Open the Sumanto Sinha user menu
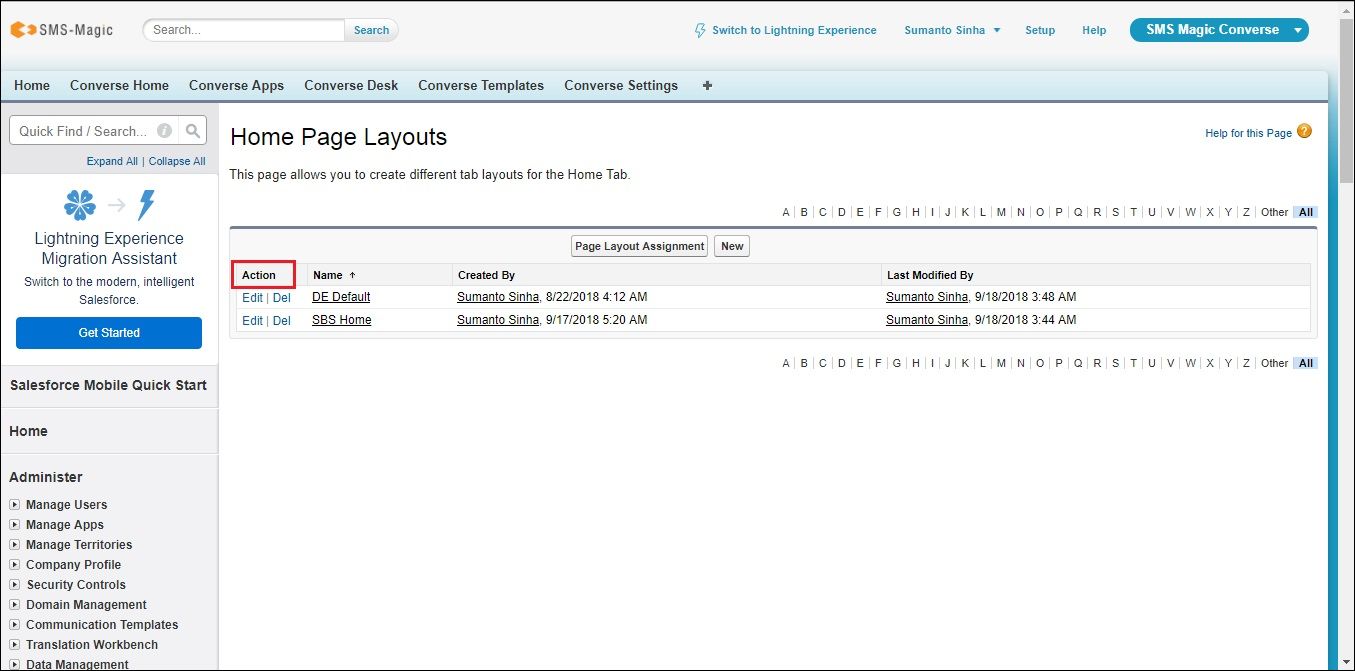 pyautogui.click(x=952, y=30)
